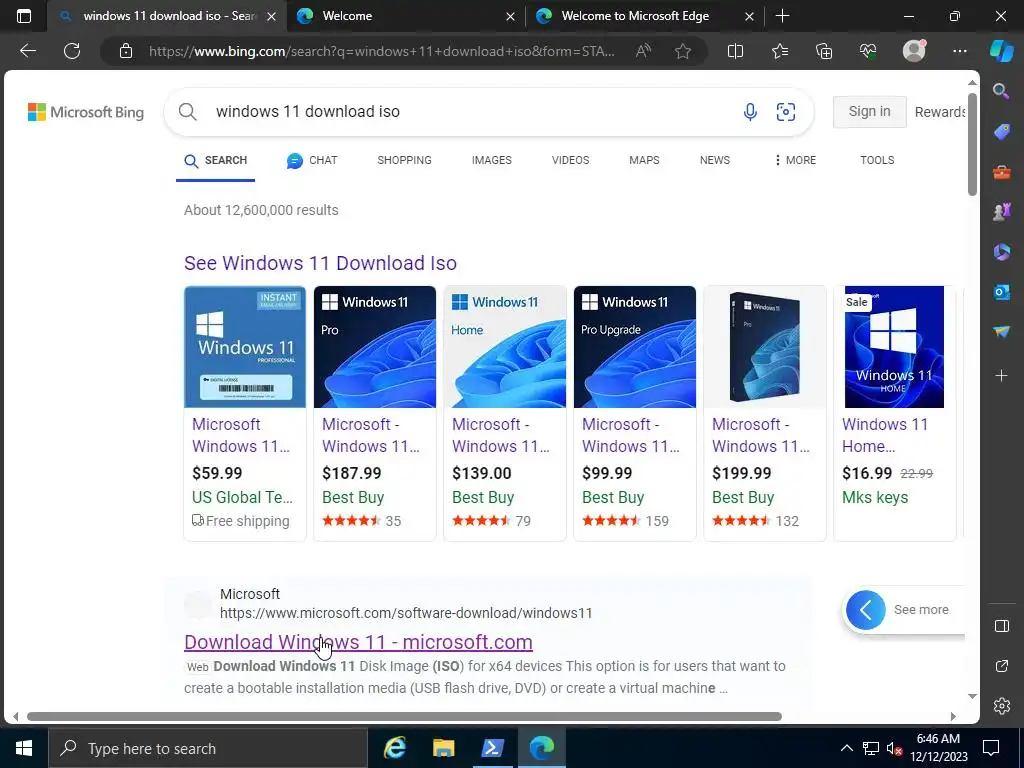Click taskbar Type here to search box
This screenshot has height=768, width=1024.
click(x=208, y=748)
